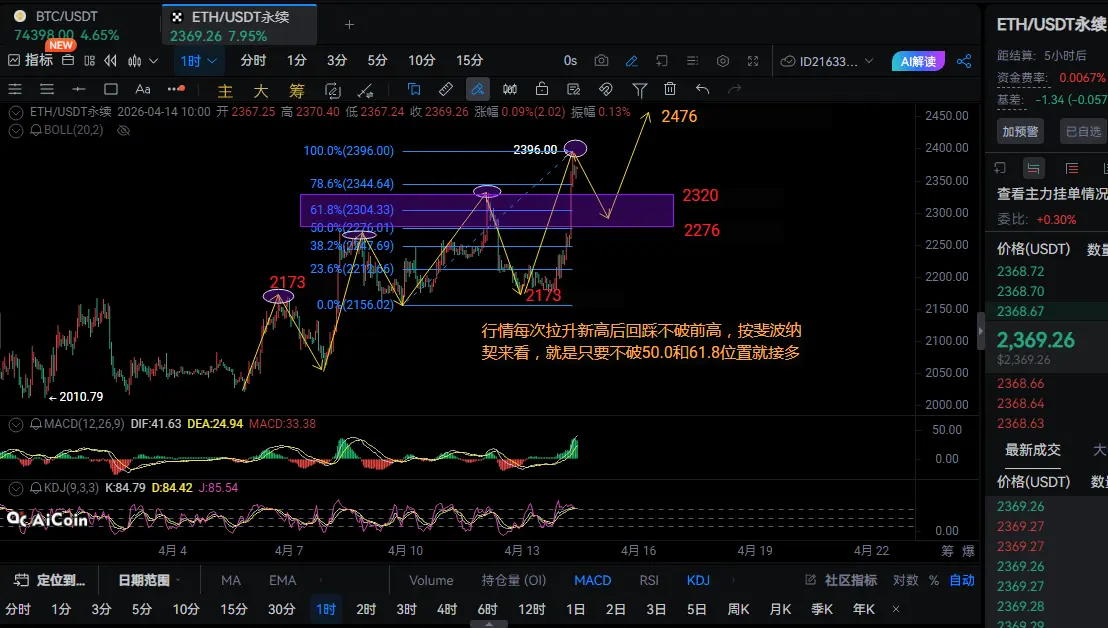Undo the last drawing action
The height and width of the screenshot is (628, 1108).
tap(702, 89)
